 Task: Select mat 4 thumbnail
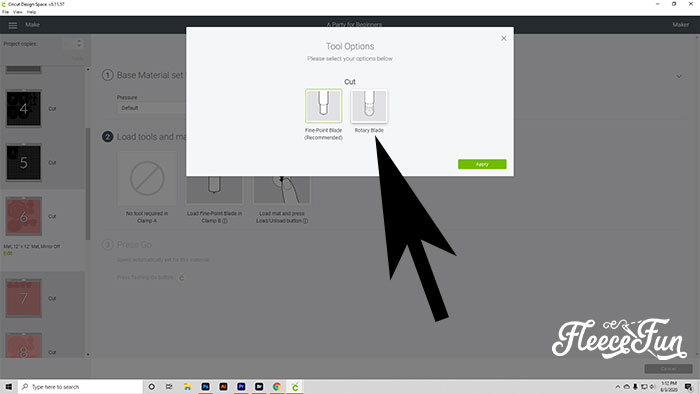[24, 109]
